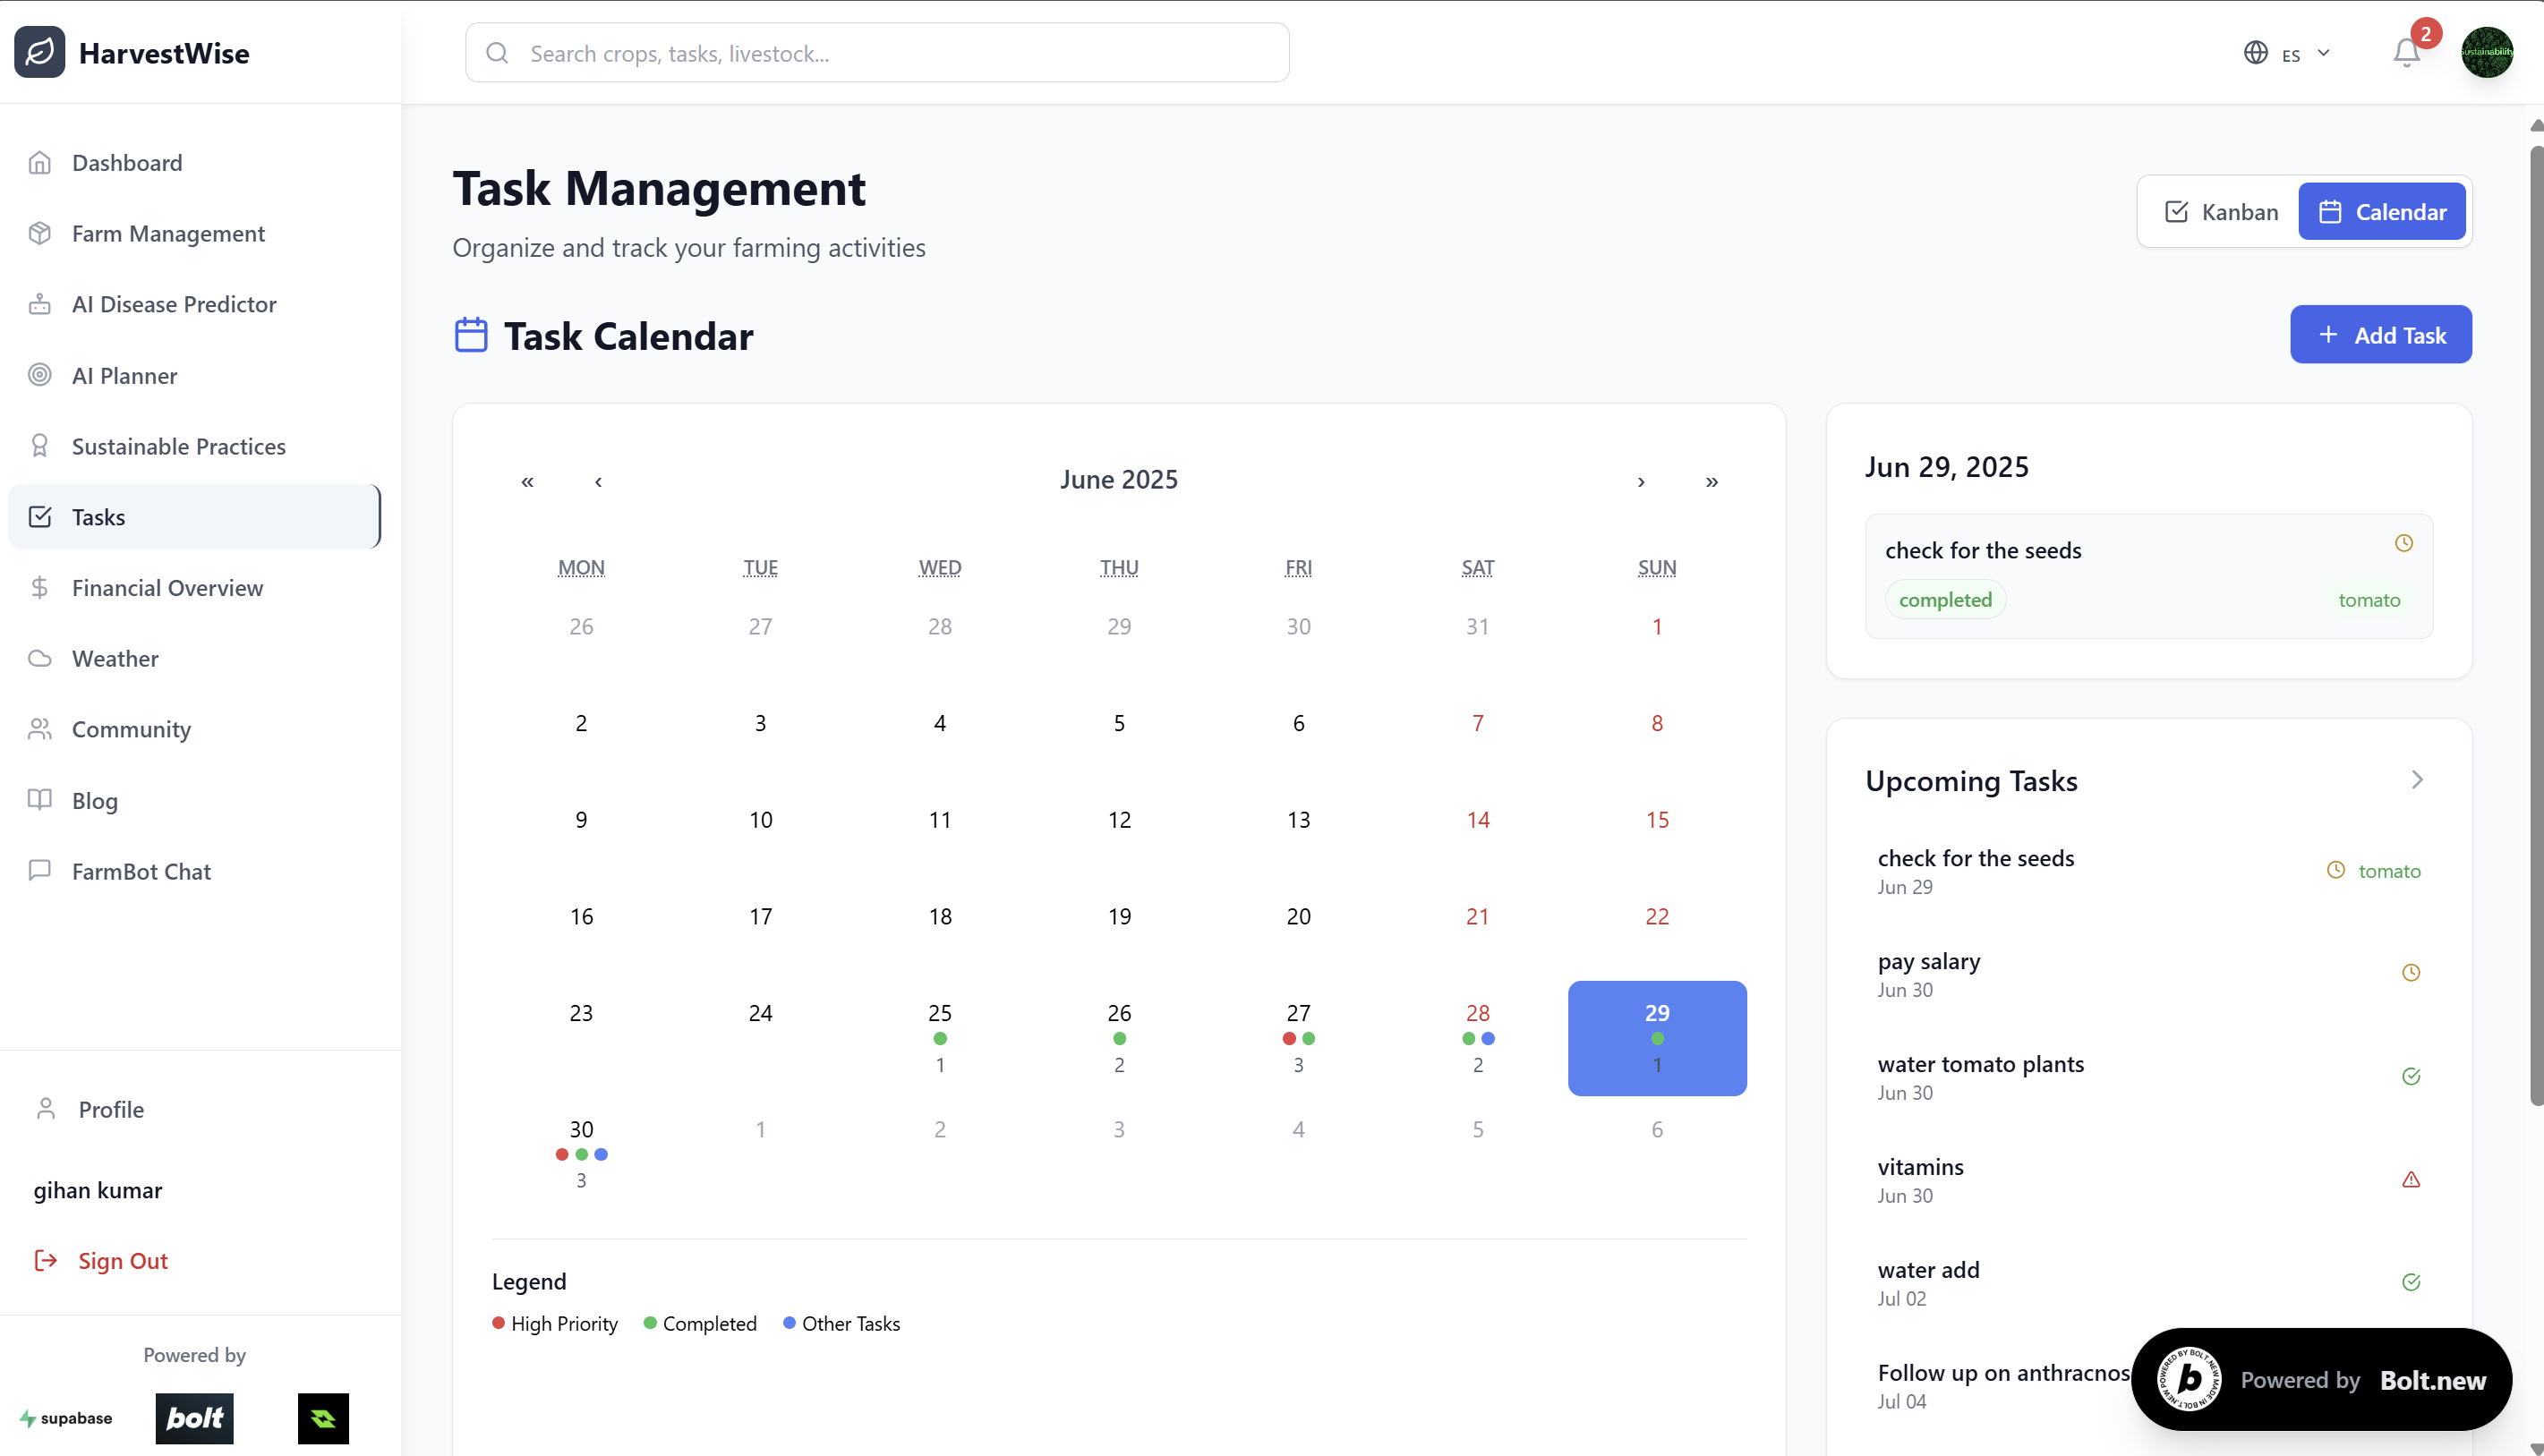Click the clock icon on Jun 29 task card

pyautogui.click(x=2404, y=543)
